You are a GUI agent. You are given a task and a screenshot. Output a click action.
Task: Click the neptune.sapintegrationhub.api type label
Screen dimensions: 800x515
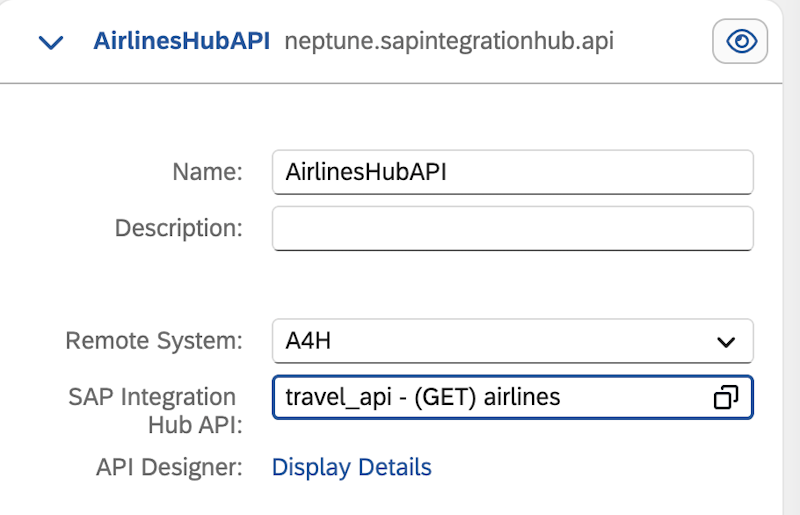449,41
